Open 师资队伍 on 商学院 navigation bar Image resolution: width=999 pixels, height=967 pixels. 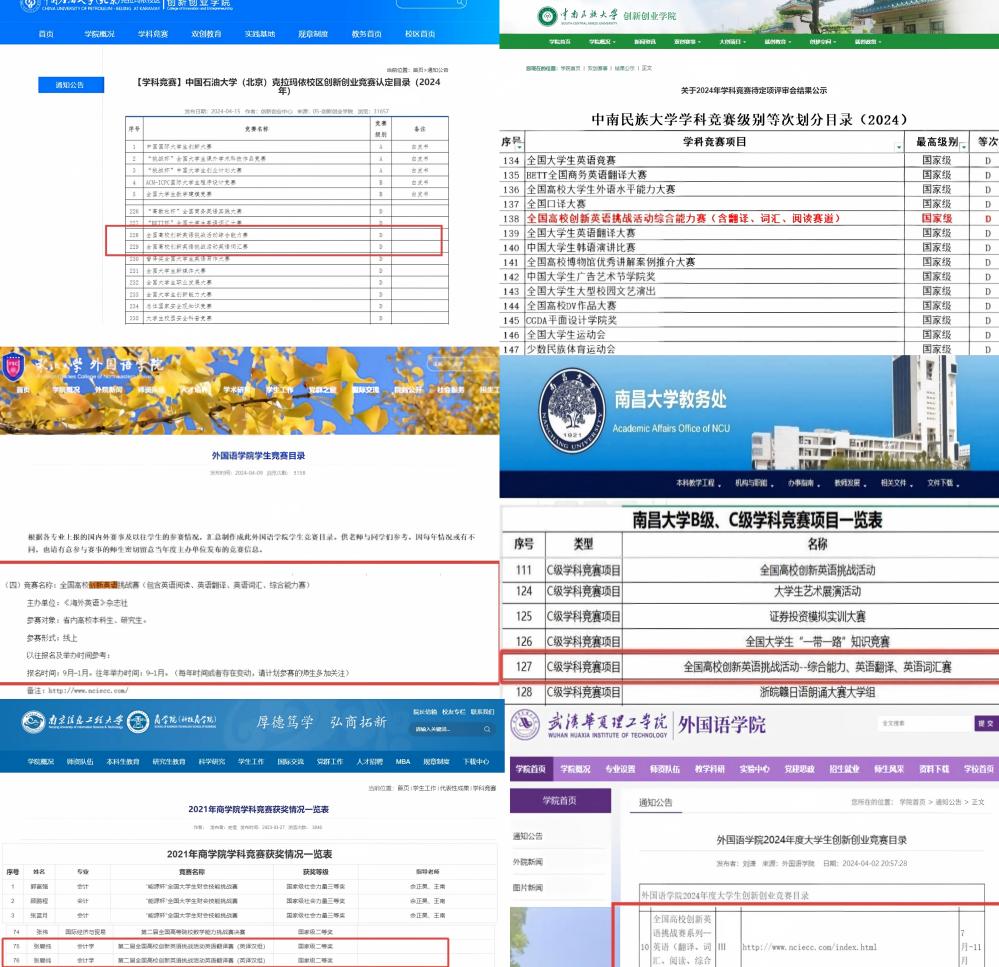(80, 761)
